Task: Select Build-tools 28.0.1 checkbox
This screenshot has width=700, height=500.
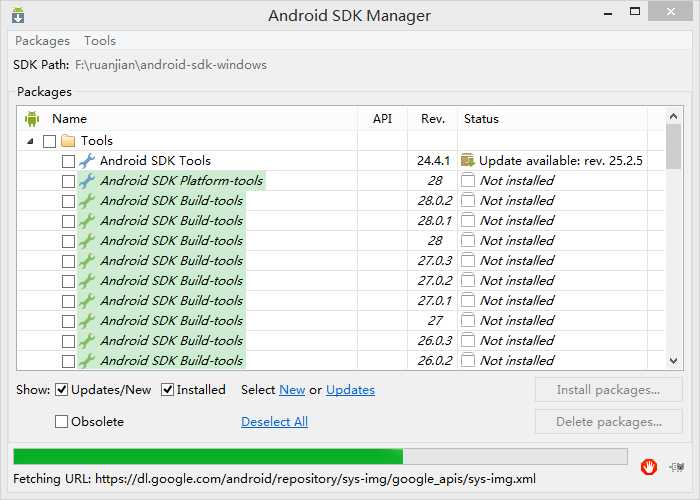Action: click(68, 221)
